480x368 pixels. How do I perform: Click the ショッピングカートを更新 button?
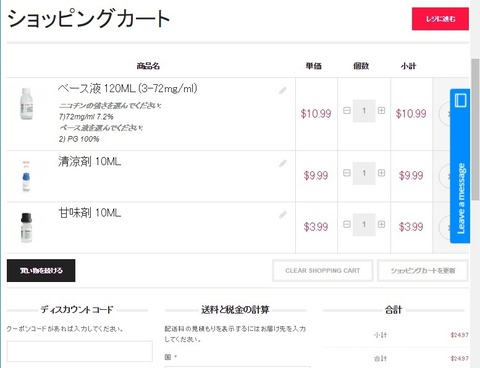pyautogui.click(x=423, y=271)
